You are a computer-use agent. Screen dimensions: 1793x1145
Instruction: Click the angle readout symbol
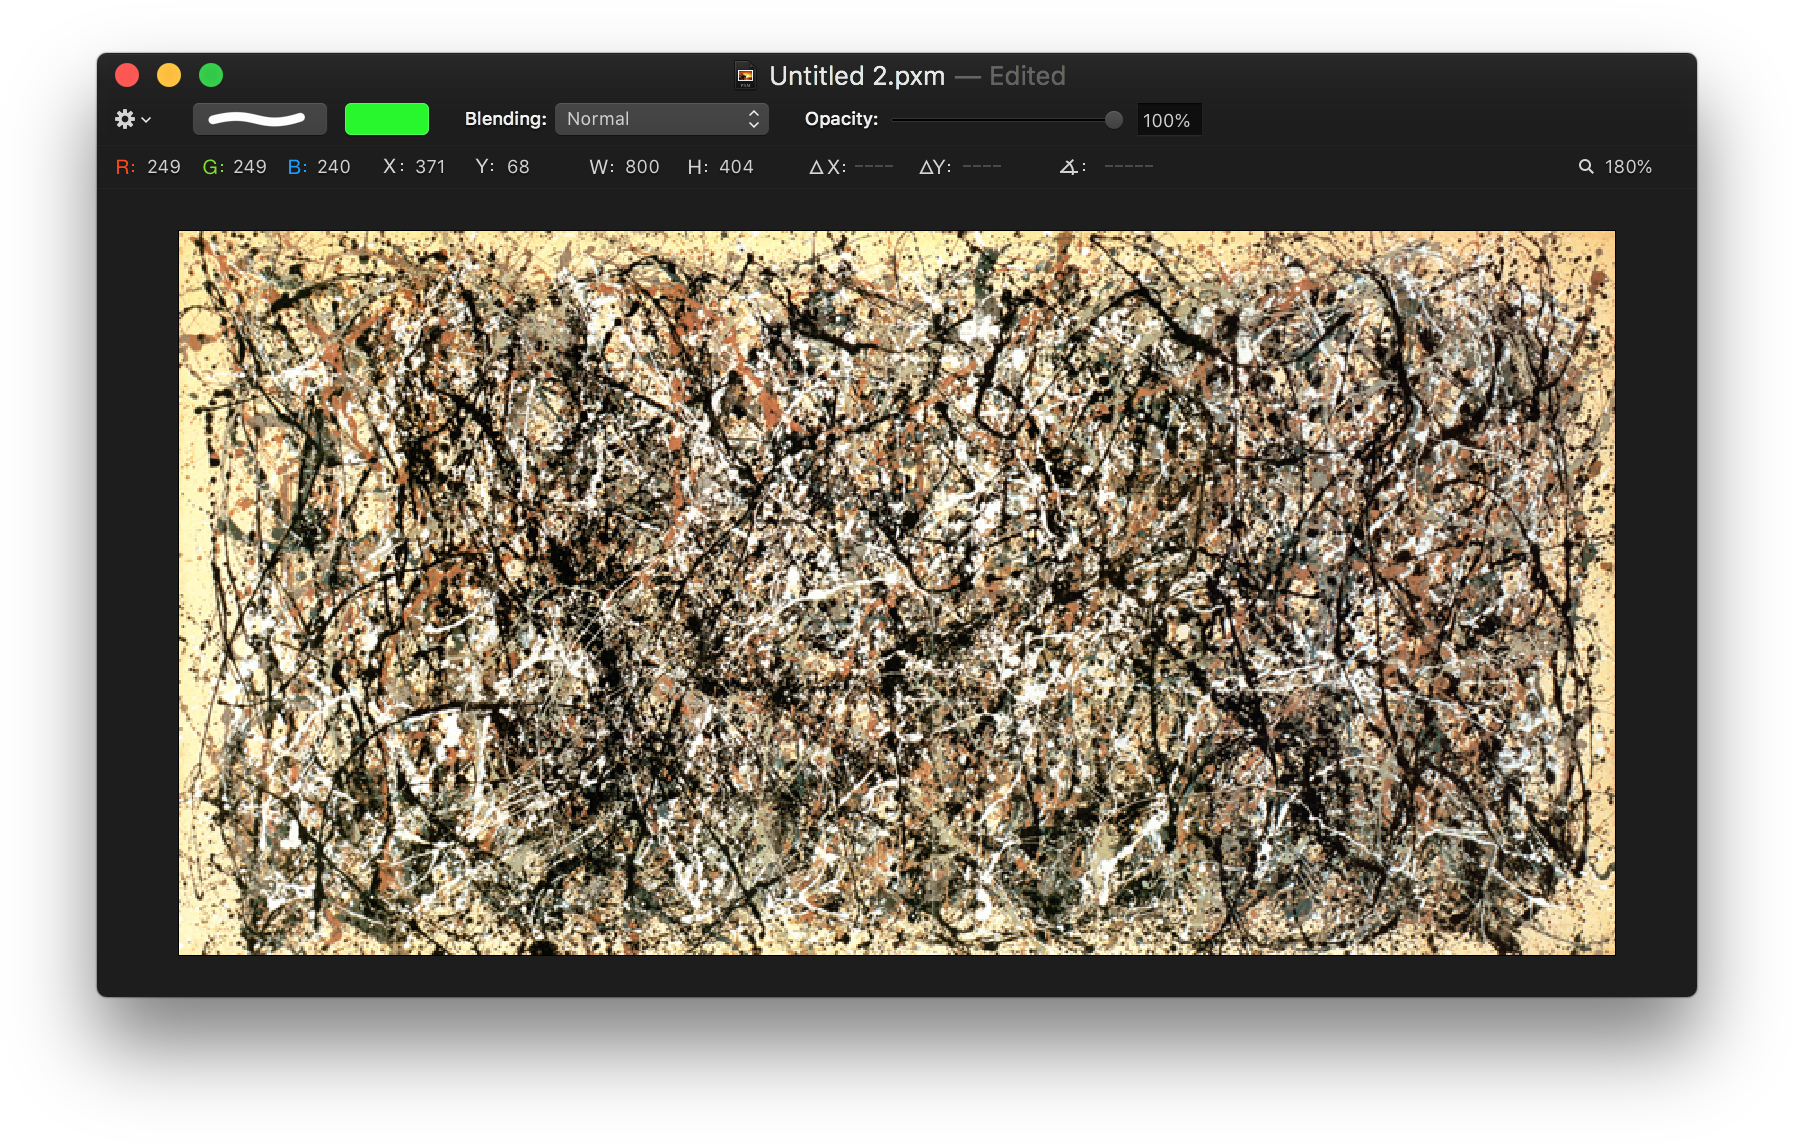click(x=1071, y=167)
